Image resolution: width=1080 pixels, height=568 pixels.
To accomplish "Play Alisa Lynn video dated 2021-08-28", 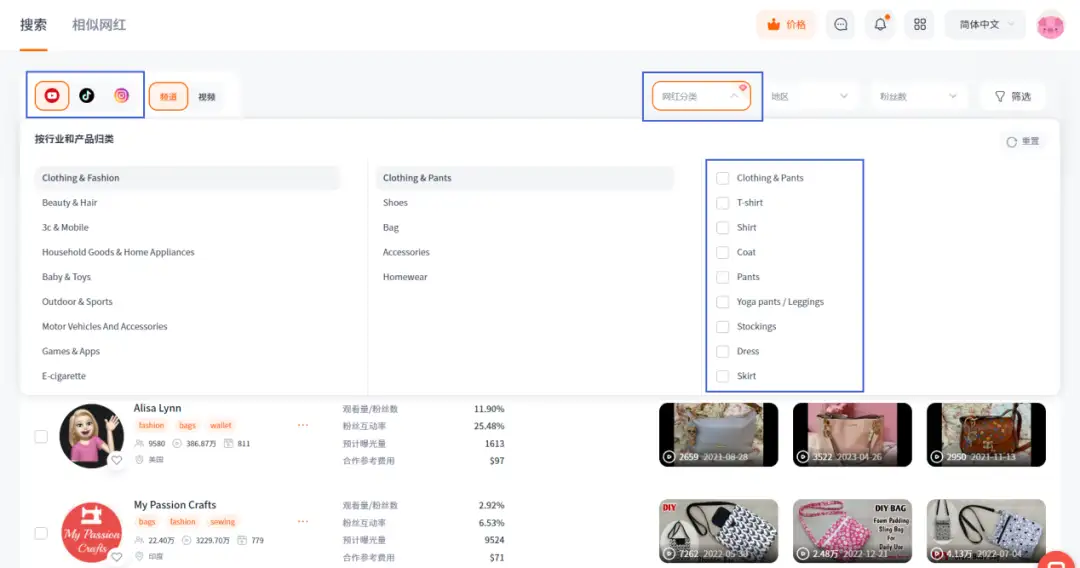I will (718, 435).
